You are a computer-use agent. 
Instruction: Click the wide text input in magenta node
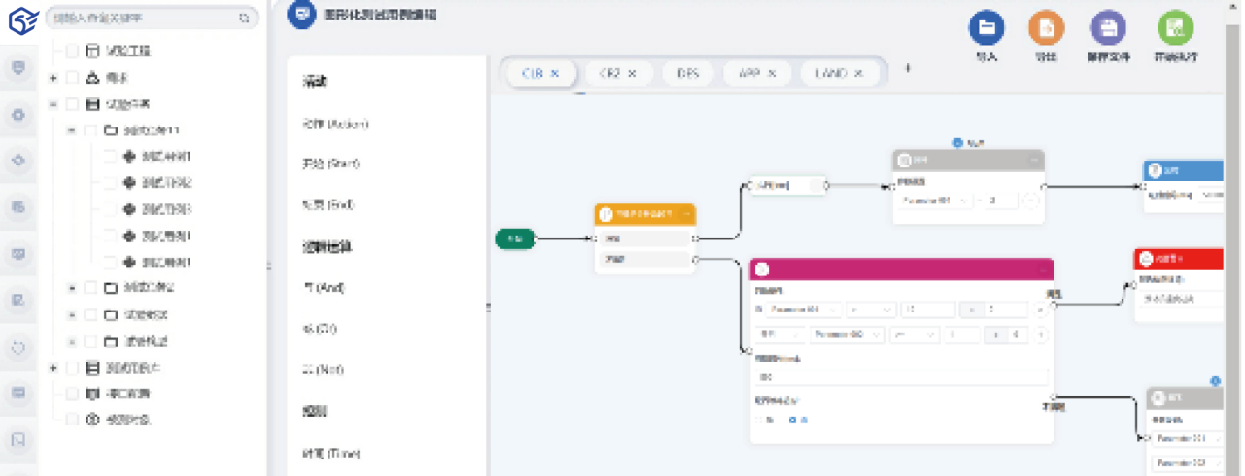click(900, 377)
